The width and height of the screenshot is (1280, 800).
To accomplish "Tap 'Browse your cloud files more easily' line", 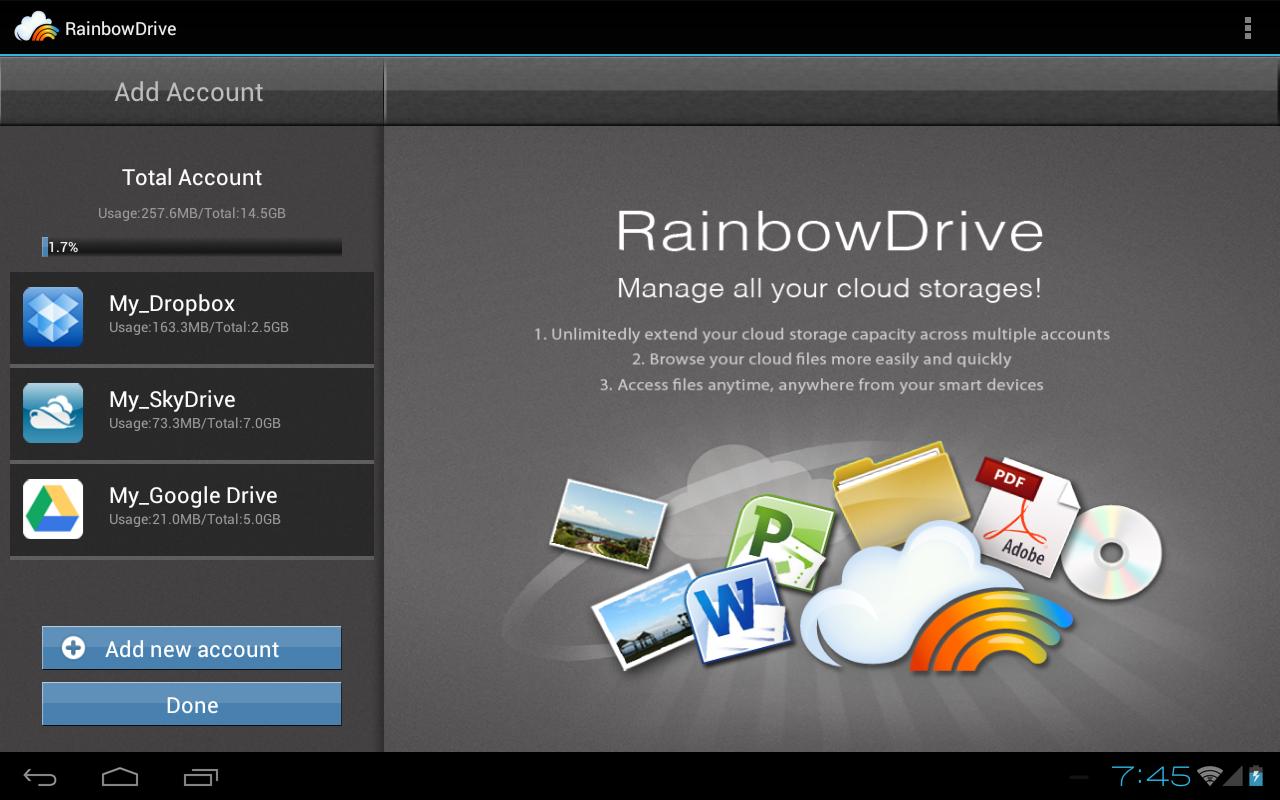I will 821,359.
